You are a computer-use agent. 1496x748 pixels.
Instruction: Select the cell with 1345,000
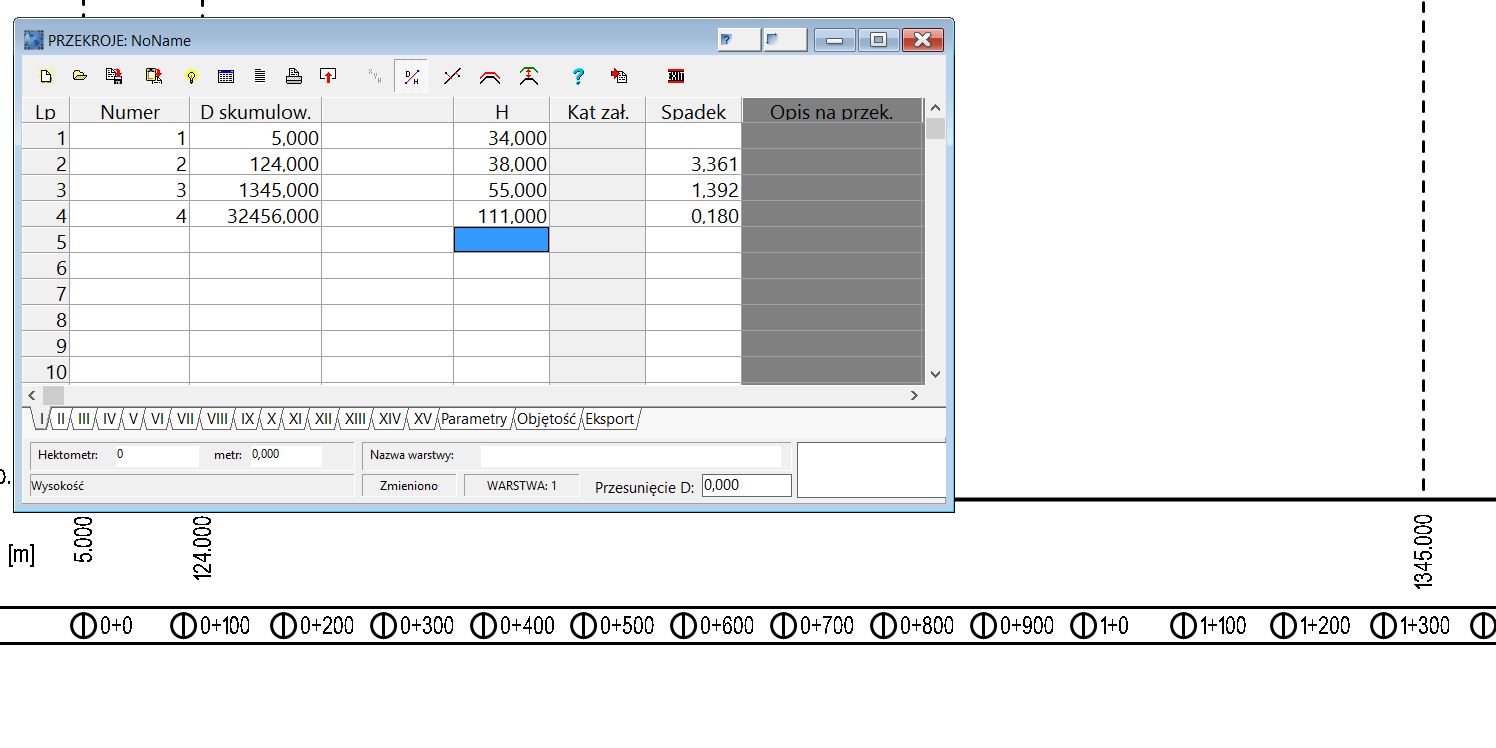click(x=256, y=189)
